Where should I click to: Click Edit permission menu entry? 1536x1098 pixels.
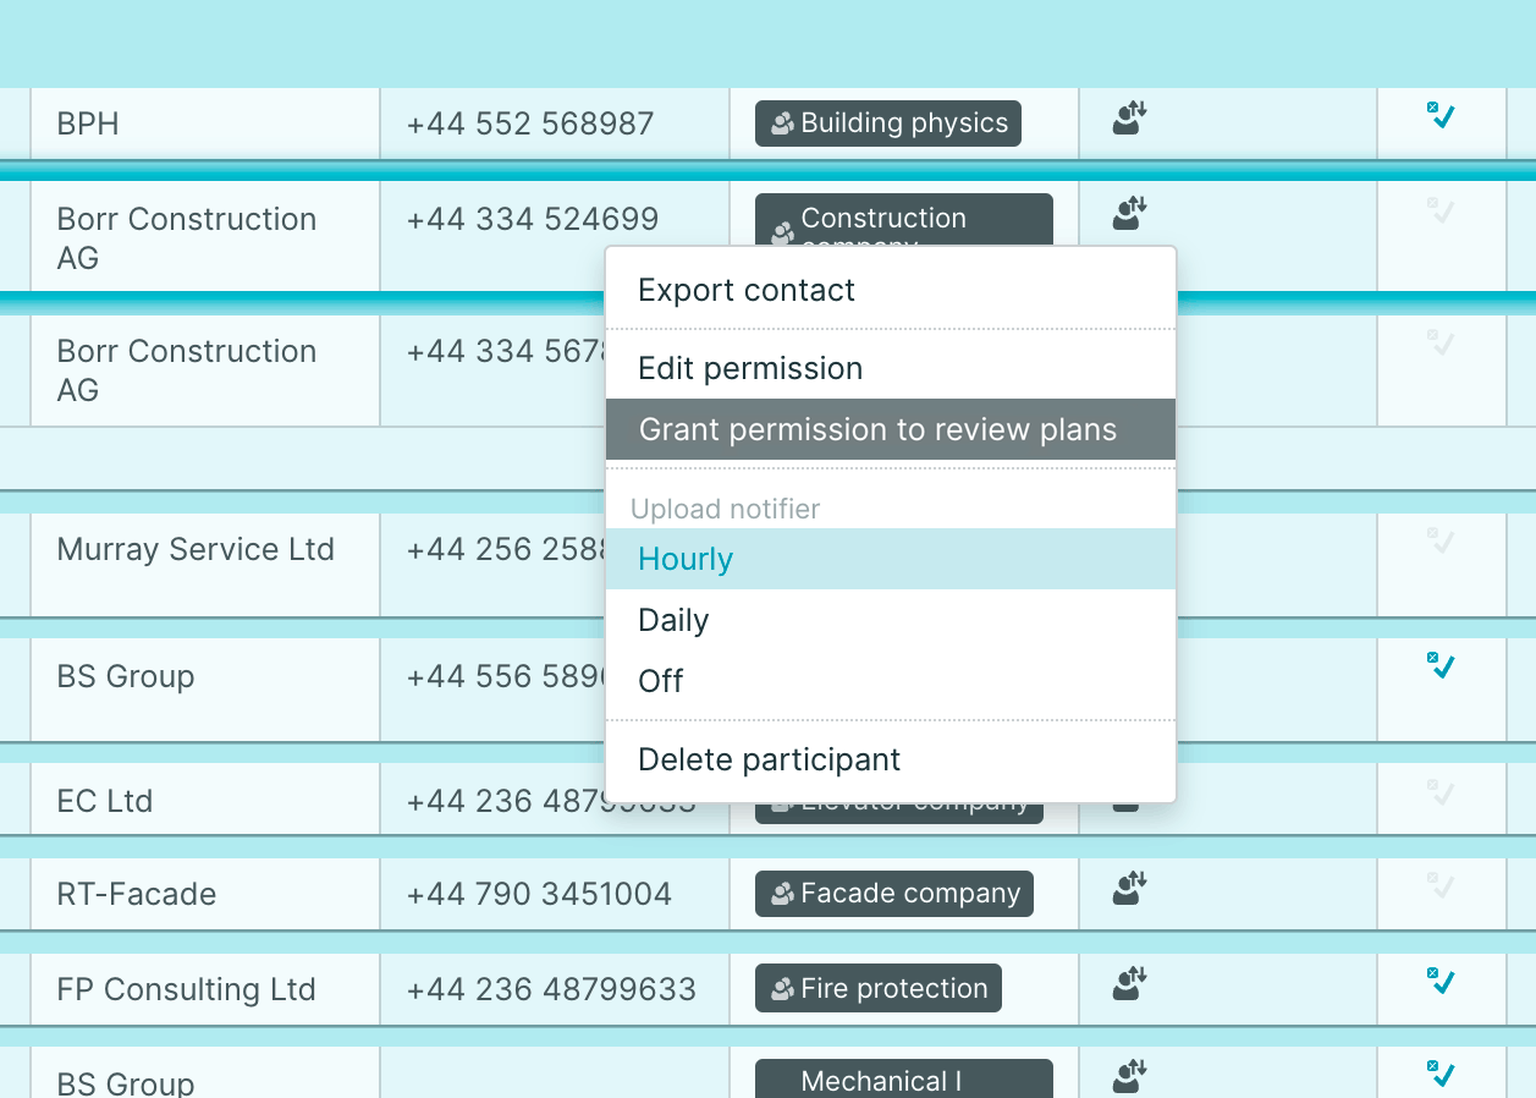point(750,368)
